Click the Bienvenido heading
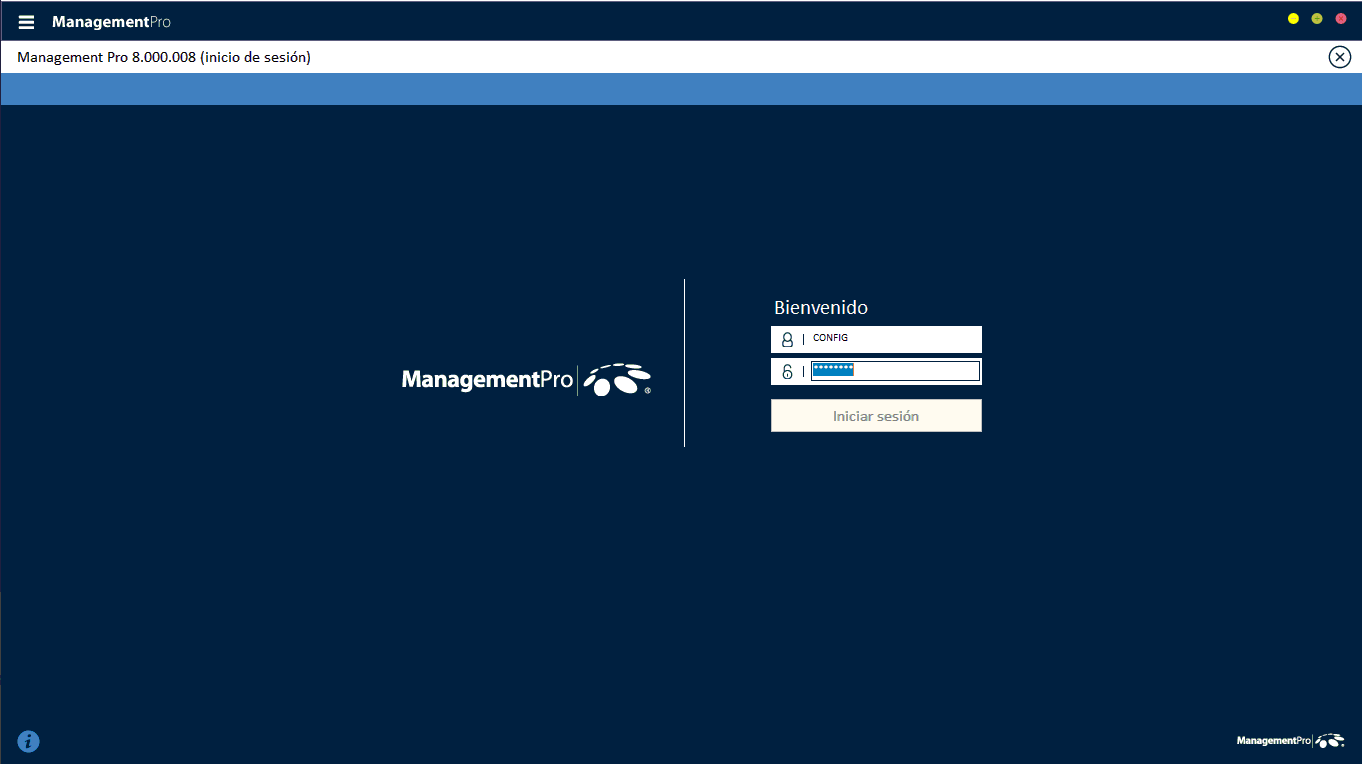The image size is (1362, 764). tap(821, 308)
